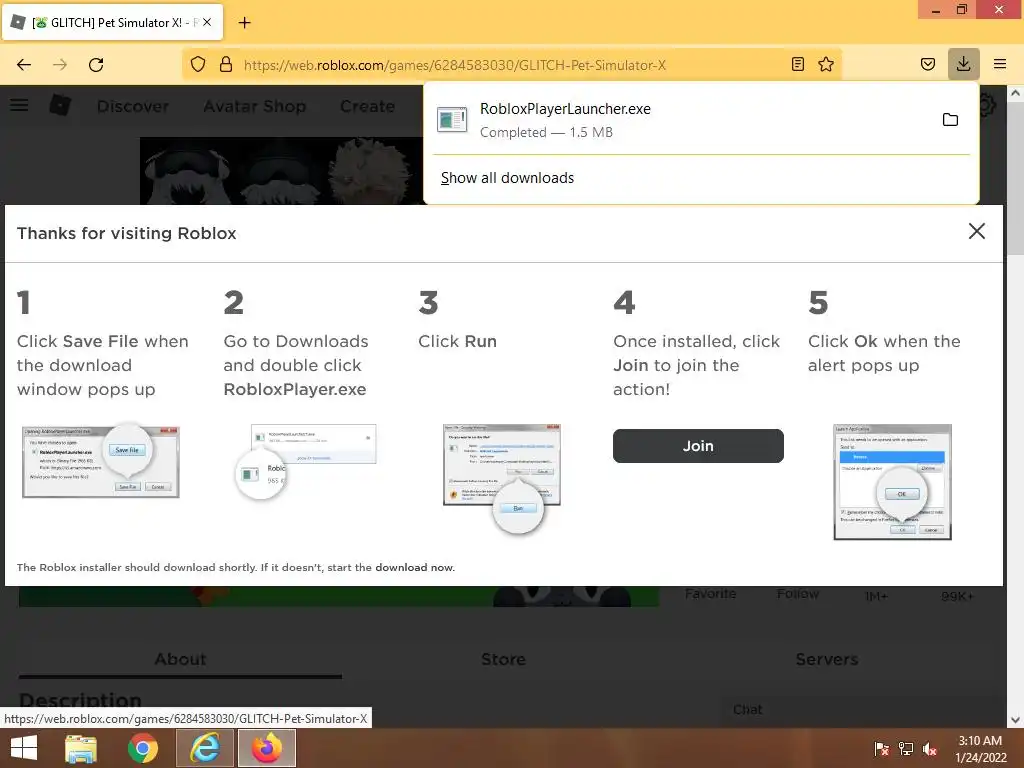Open Roblox settings gear icon
Screen dimensions: 1024x768
pos(987,105)
